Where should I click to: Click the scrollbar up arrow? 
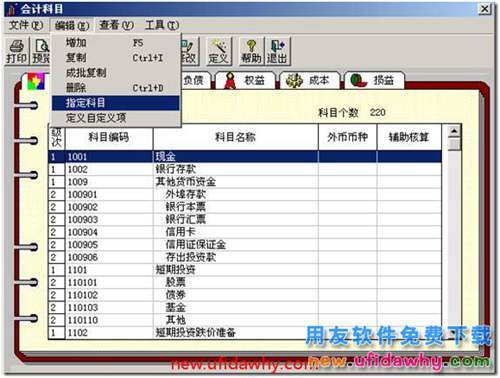click(x=454, y=131)
